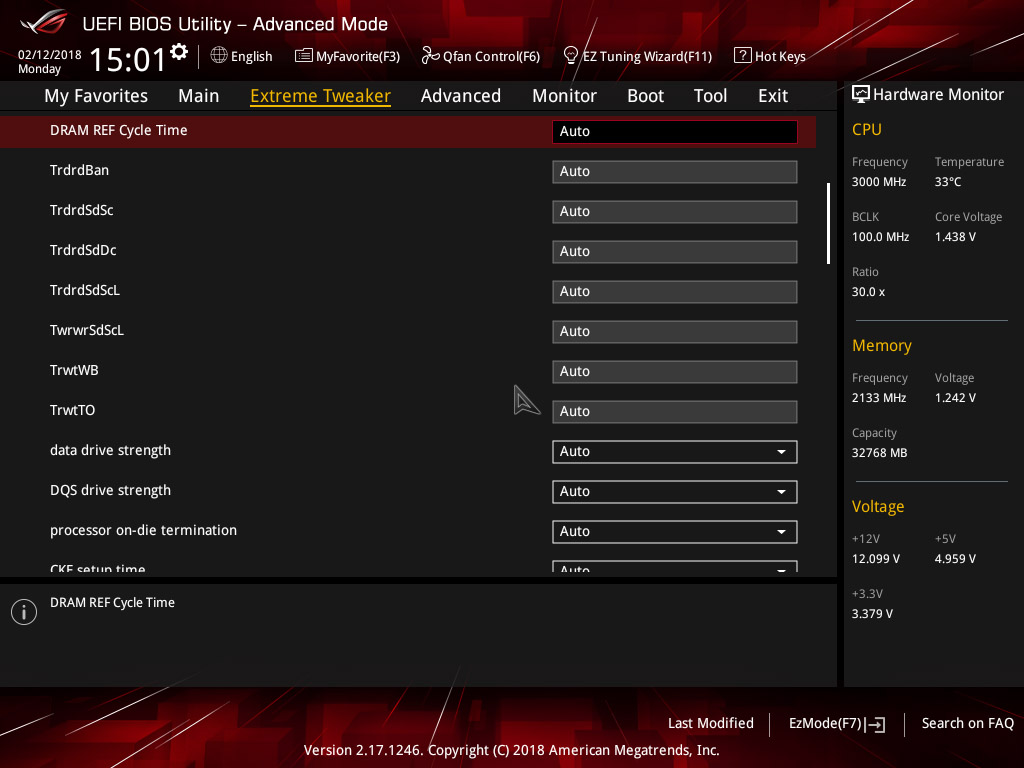
Task: Click memory frequency value 2133 MHz
Action: [879, 398]
